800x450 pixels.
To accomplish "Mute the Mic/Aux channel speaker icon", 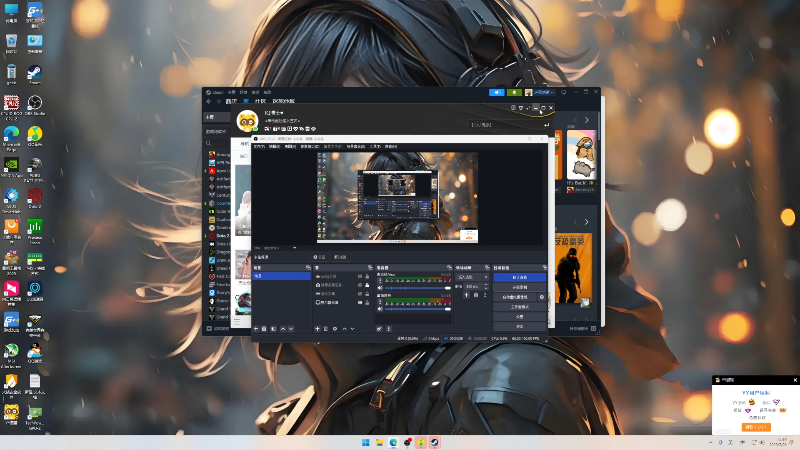I will (380, 288).
